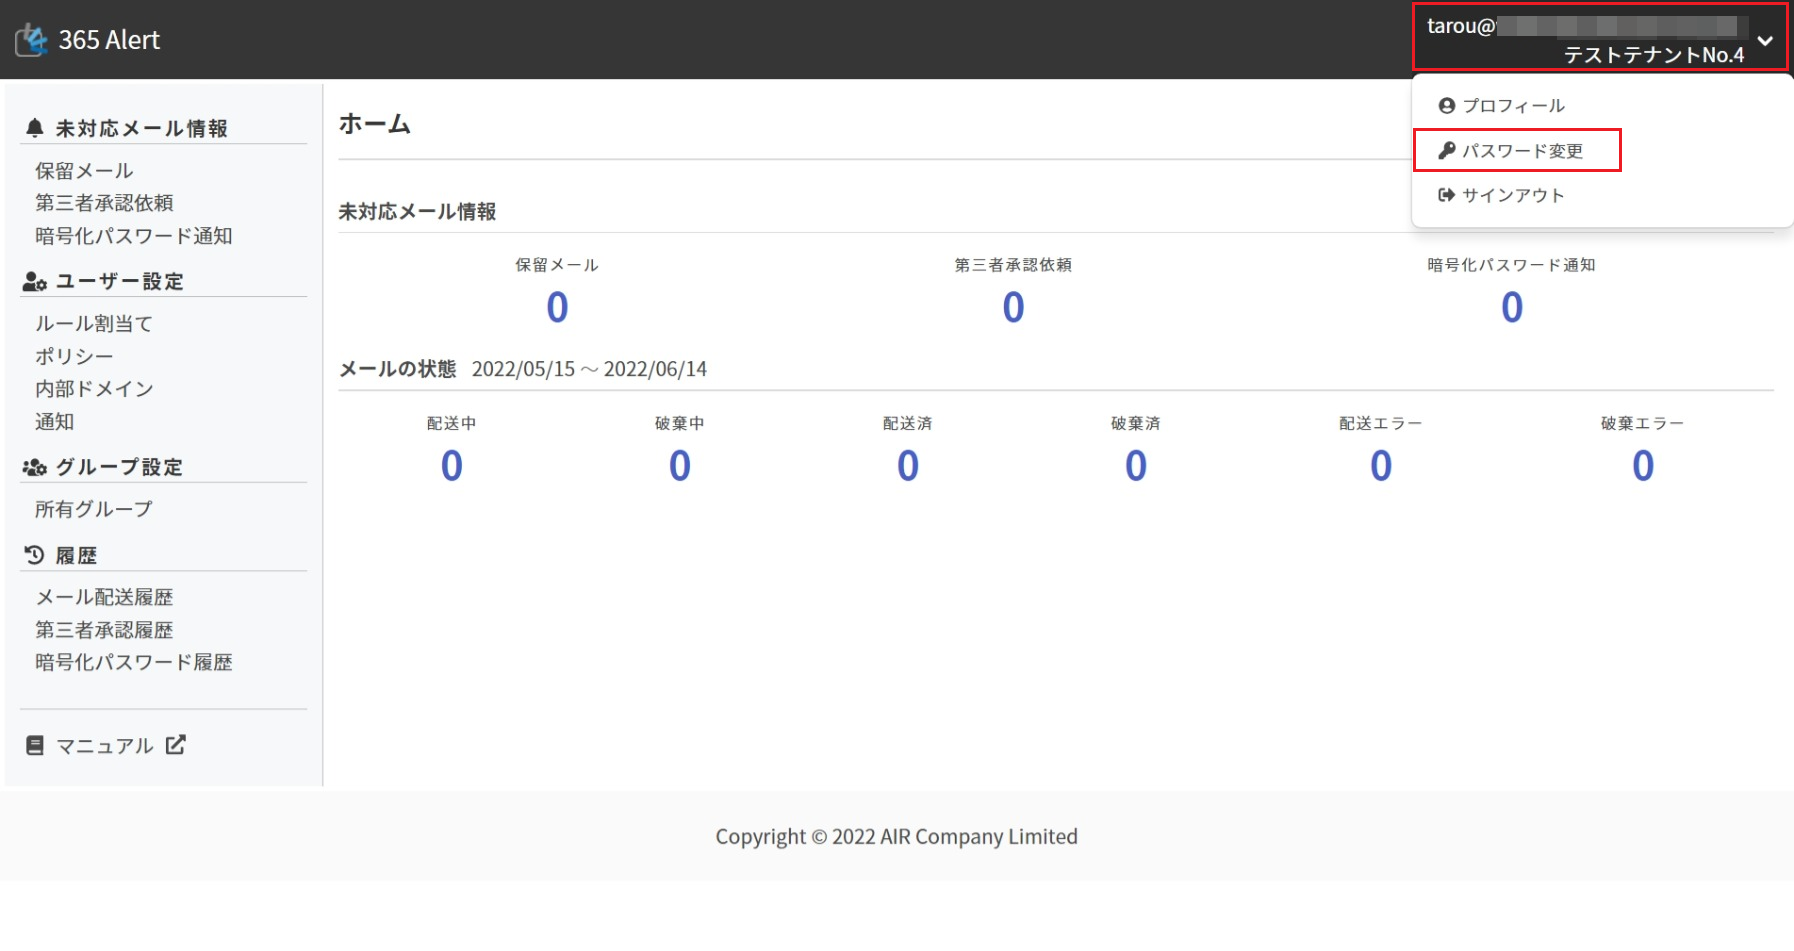Select ポリシー in the sidebar

[74, 357]
